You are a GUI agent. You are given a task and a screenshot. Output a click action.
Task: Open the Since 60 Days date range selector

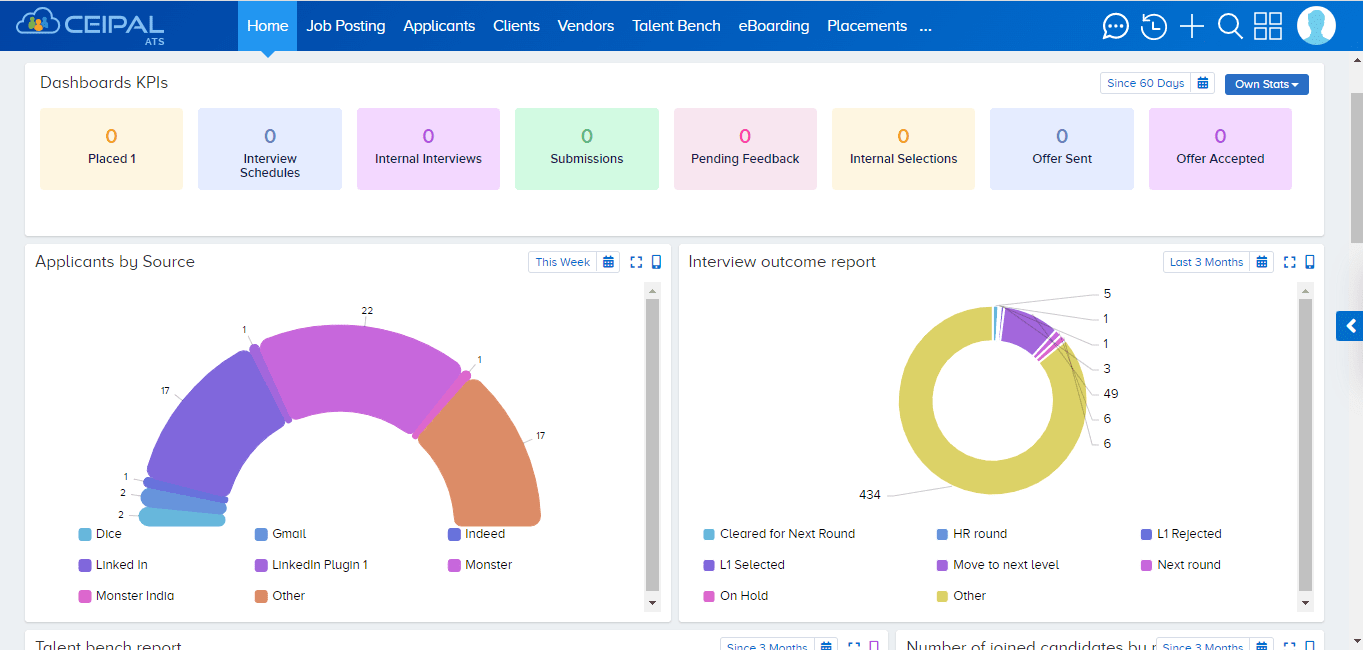coord(1144,82)
